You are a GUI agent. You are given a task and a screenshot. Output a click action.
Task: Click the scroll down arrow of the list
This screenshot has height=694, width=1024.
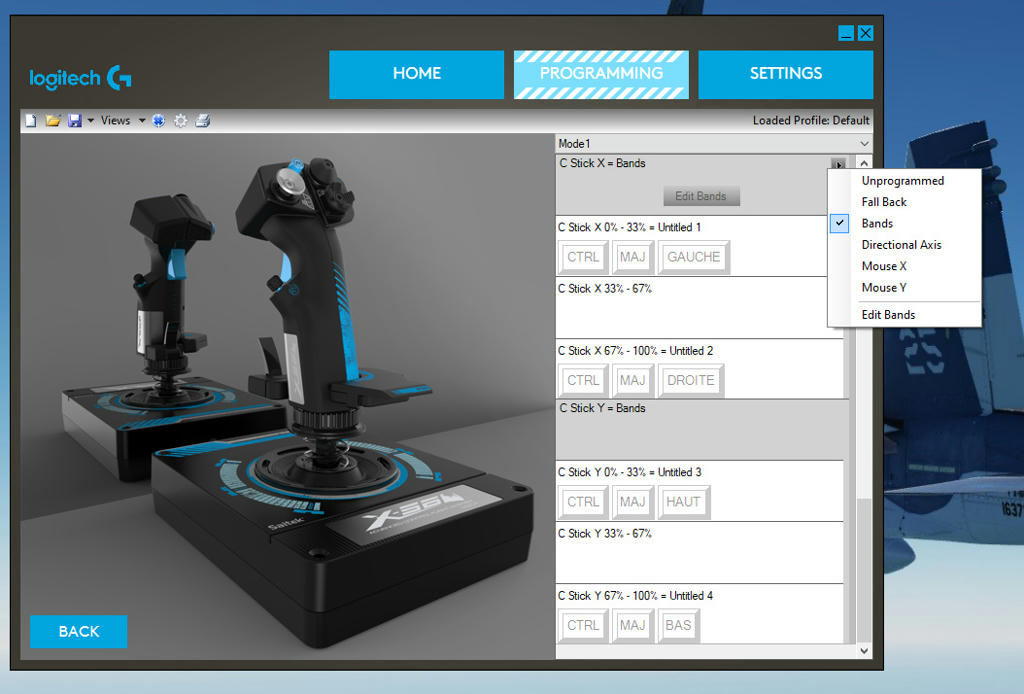coord(864,651)
